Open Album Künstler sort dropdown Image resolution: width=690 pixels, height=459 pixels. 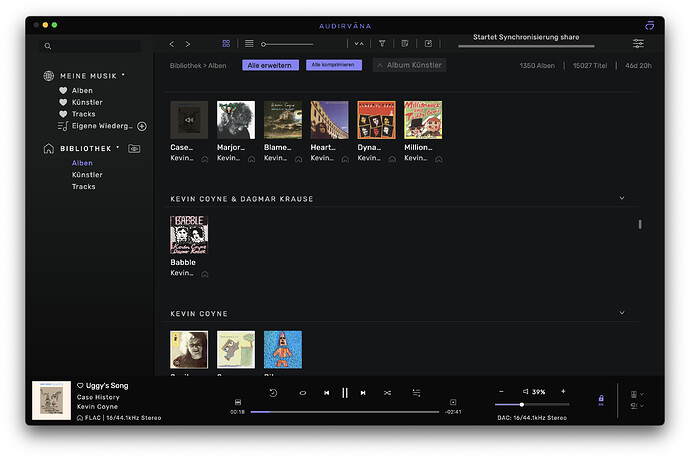pyautogui.click(x=409, y=65)
